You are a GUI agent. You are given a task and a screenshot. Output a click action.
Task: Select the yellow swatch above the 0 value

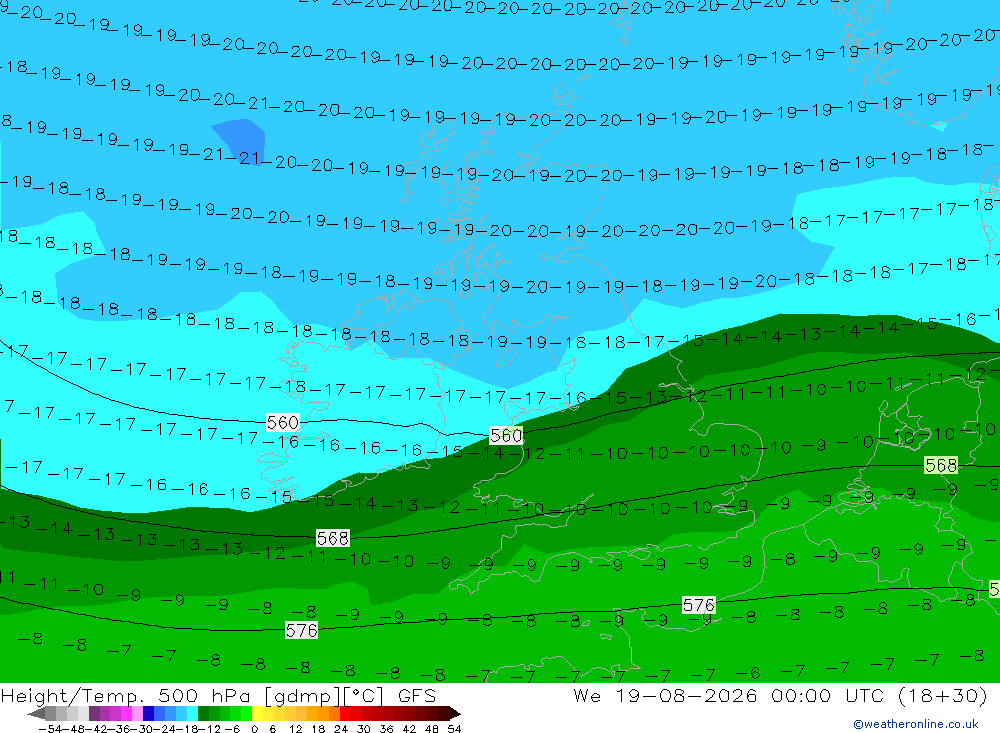258,713
